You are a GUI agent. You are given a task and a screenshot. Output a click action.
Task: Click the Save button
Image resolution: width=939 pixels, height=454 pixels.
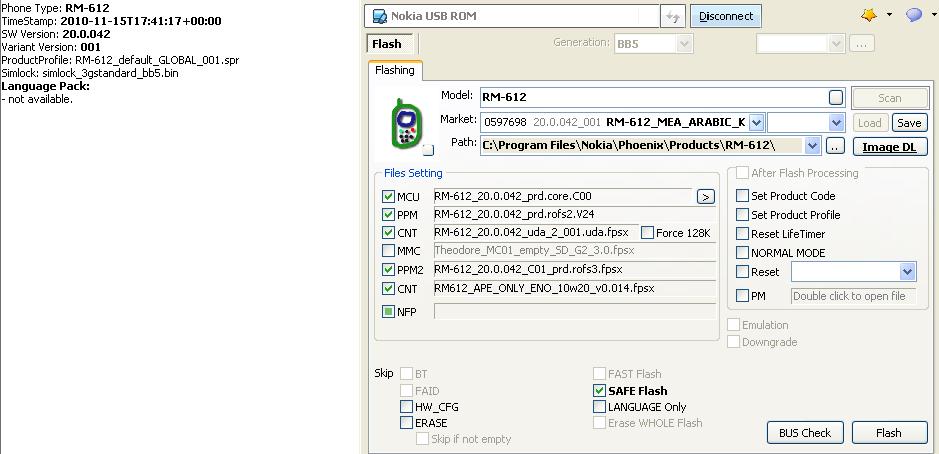coord(909,123)
